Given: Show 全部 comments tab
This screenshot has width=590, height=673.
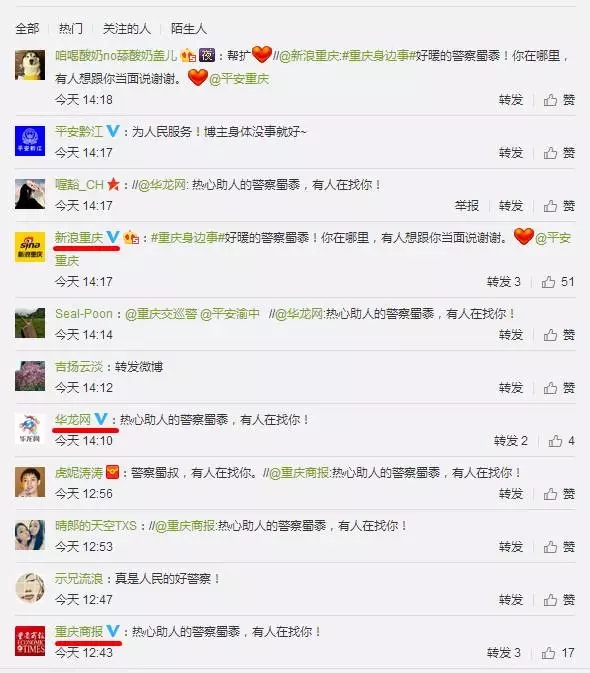Looking at the screenshot, I should click(x=27, y=29).
